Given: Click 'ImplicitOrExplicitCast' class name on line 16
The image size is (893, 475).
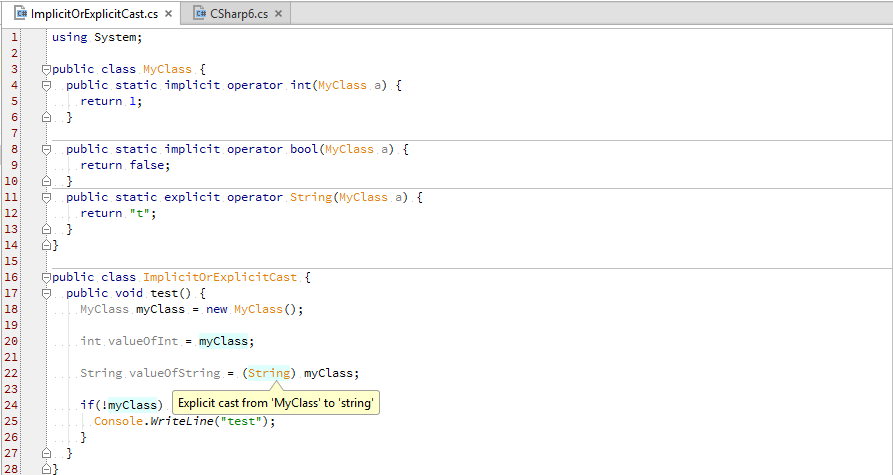Looking at the screenshot, I should tap(220, 277).
